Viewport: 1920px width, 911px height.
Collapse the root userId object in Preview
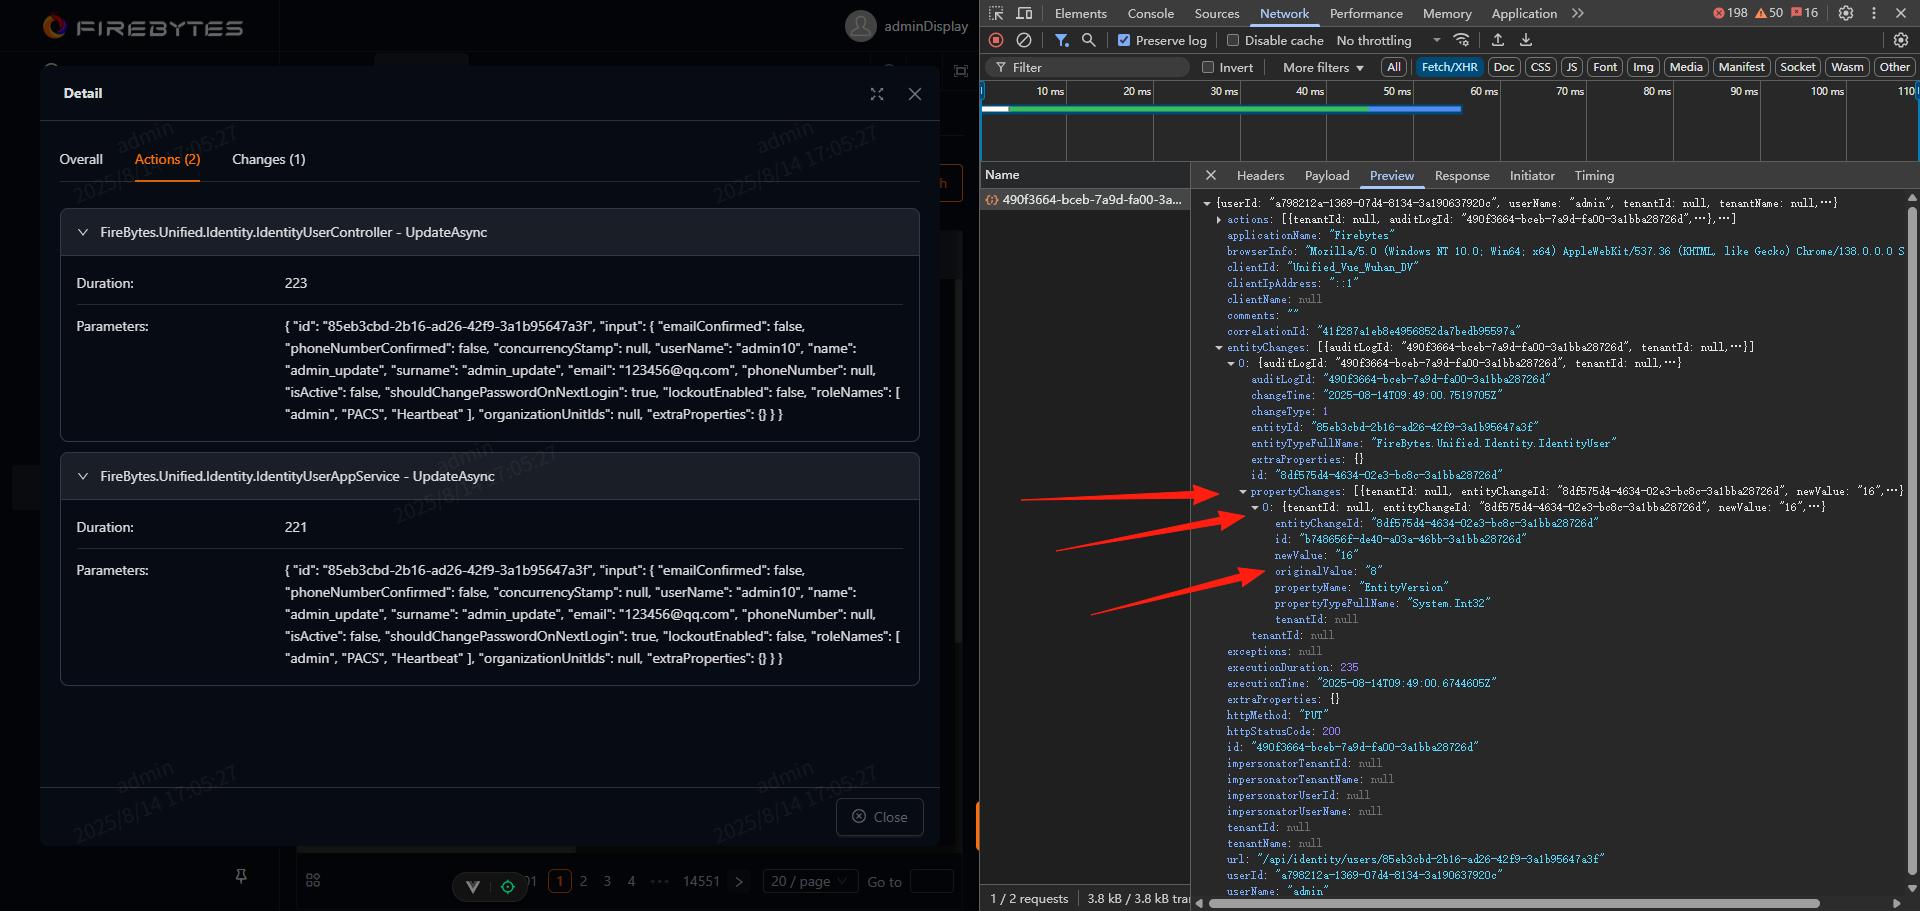(x=1207, y=203)
